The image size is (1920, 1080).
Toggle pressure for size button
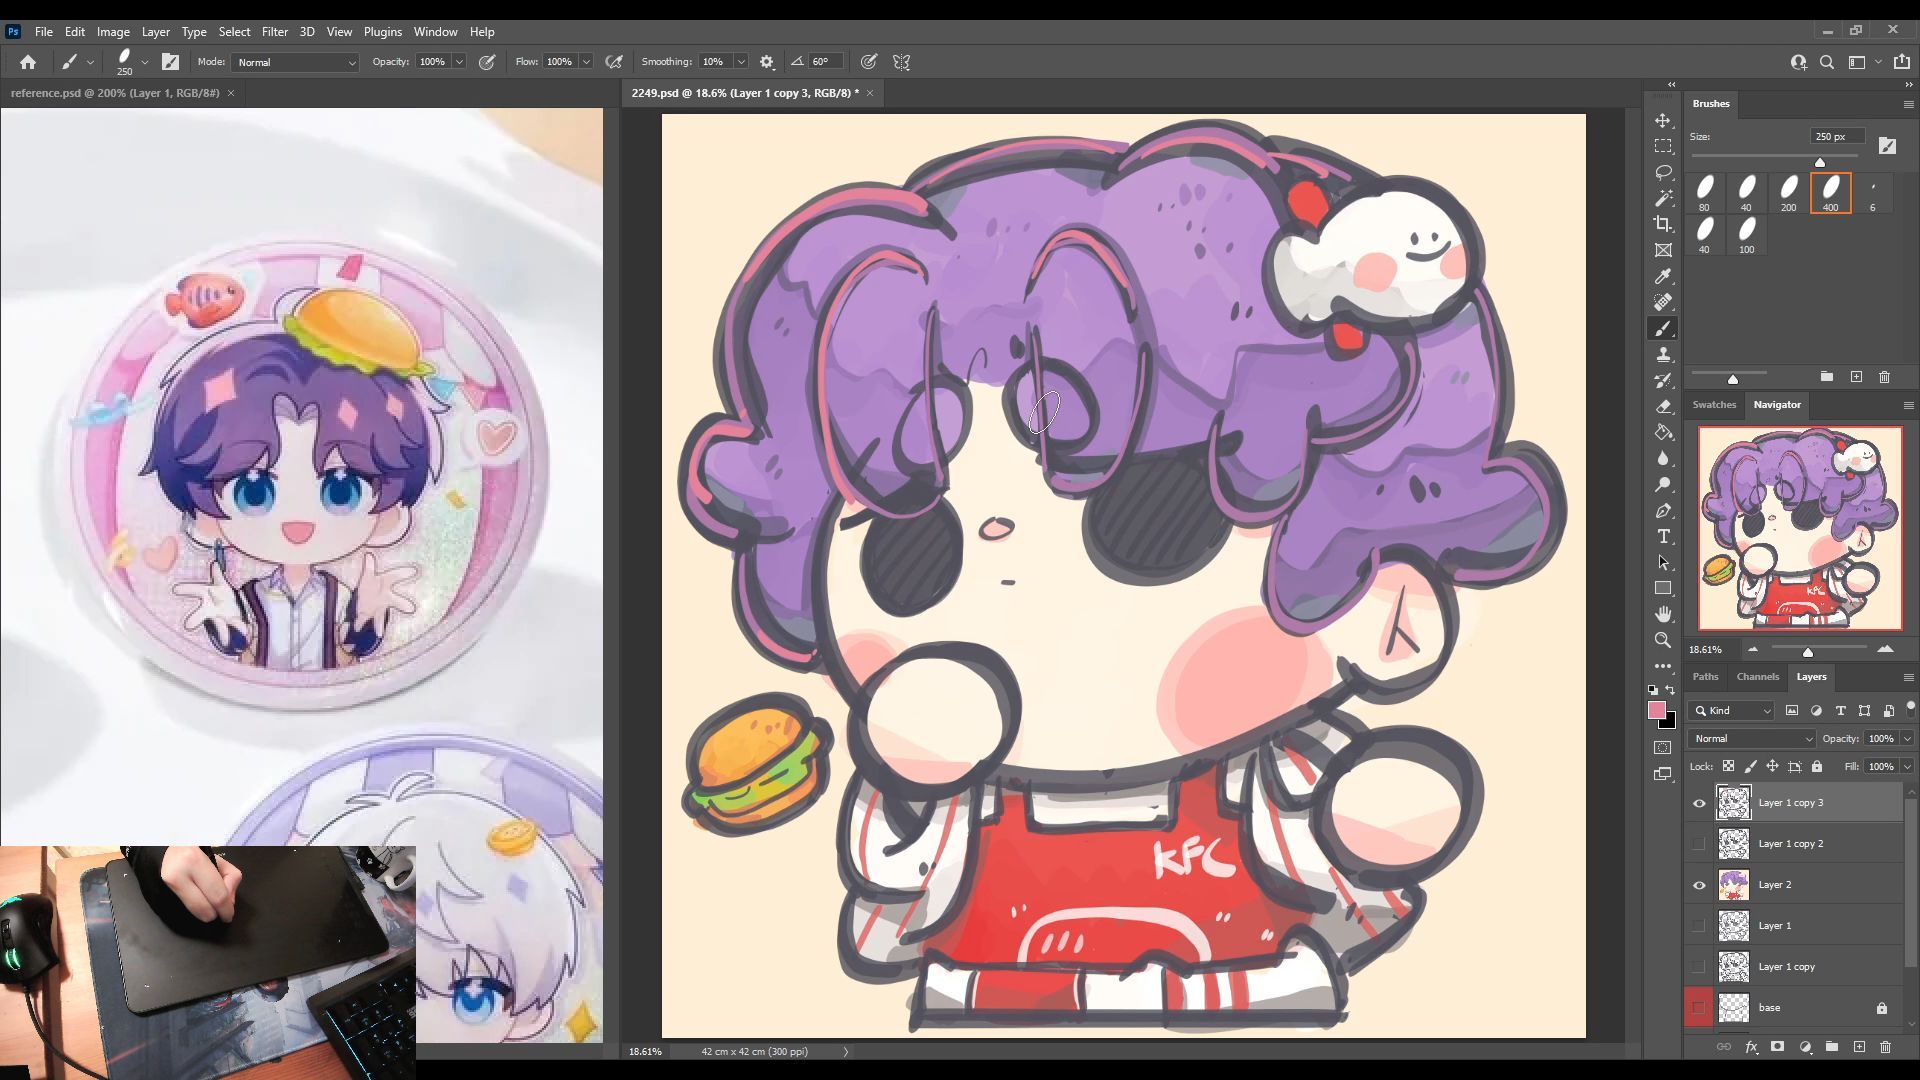point(869,62)
